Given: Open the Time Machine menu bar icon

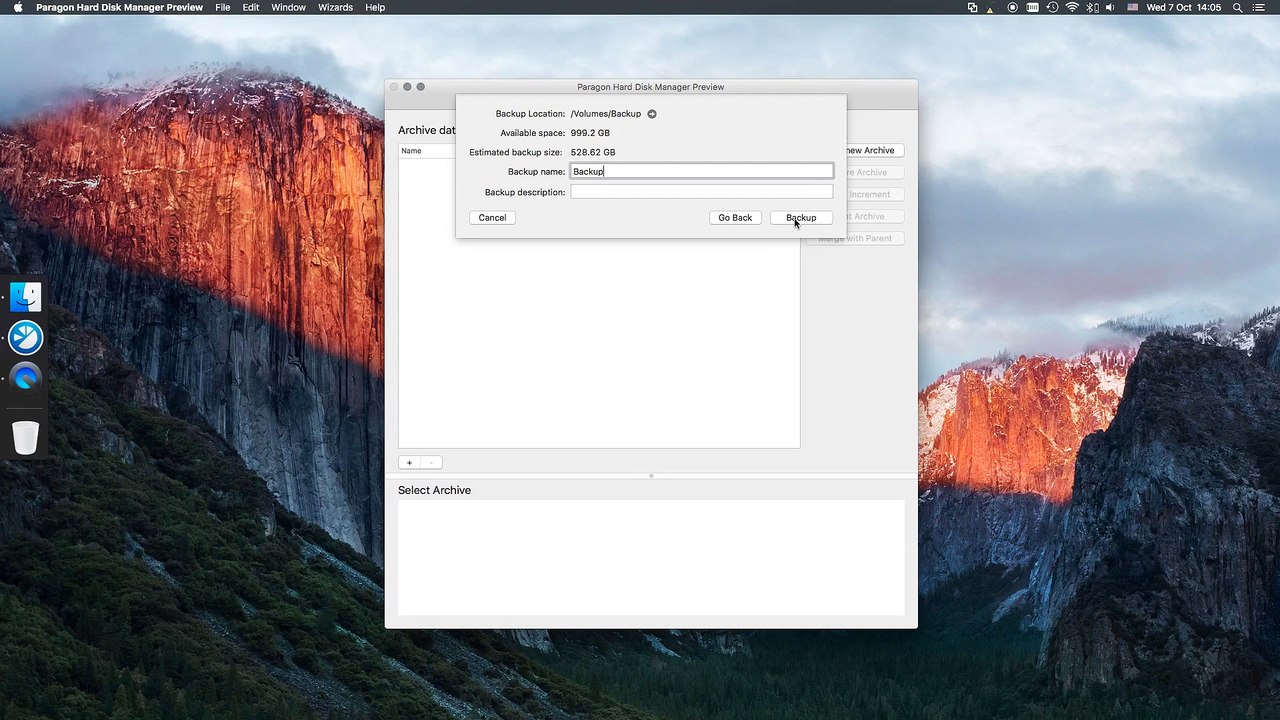Looking at the screenshot, I should point(1052,7).
